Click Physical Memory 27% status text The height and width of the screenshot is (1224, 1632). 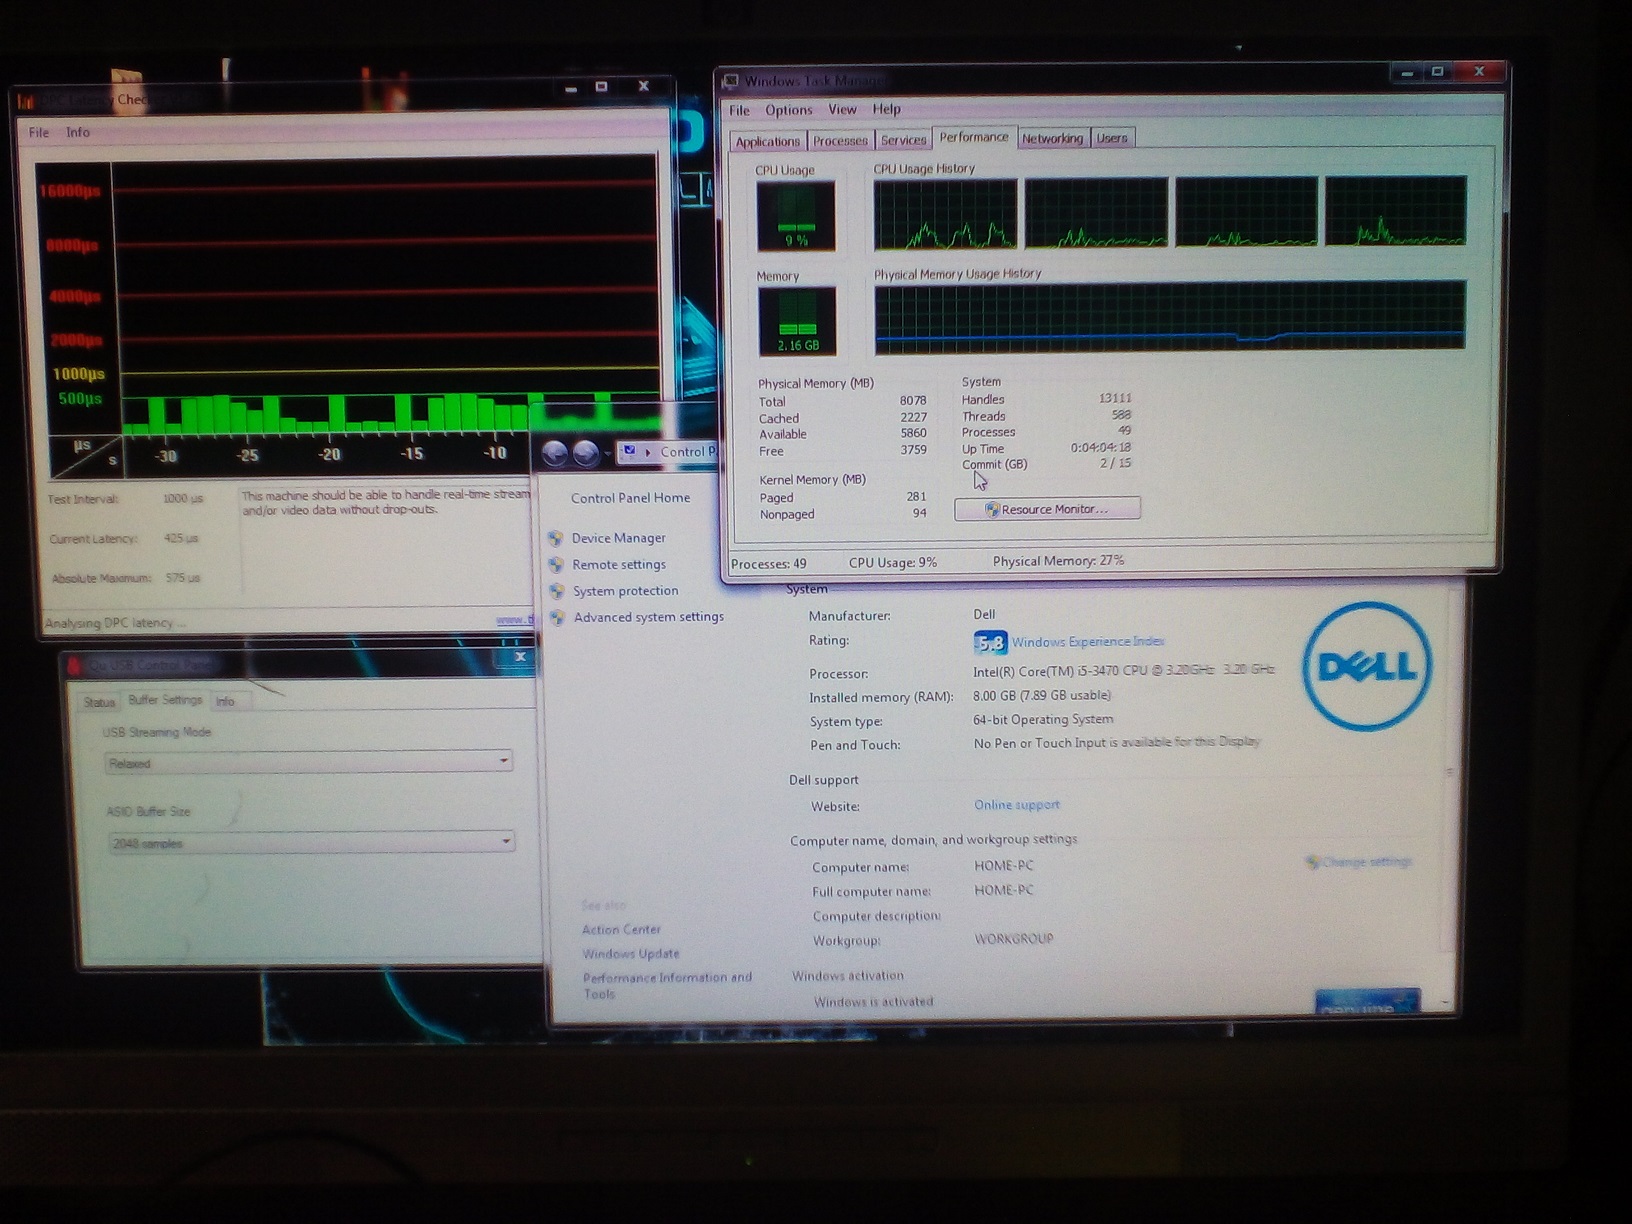click(x=1058, y=561)
